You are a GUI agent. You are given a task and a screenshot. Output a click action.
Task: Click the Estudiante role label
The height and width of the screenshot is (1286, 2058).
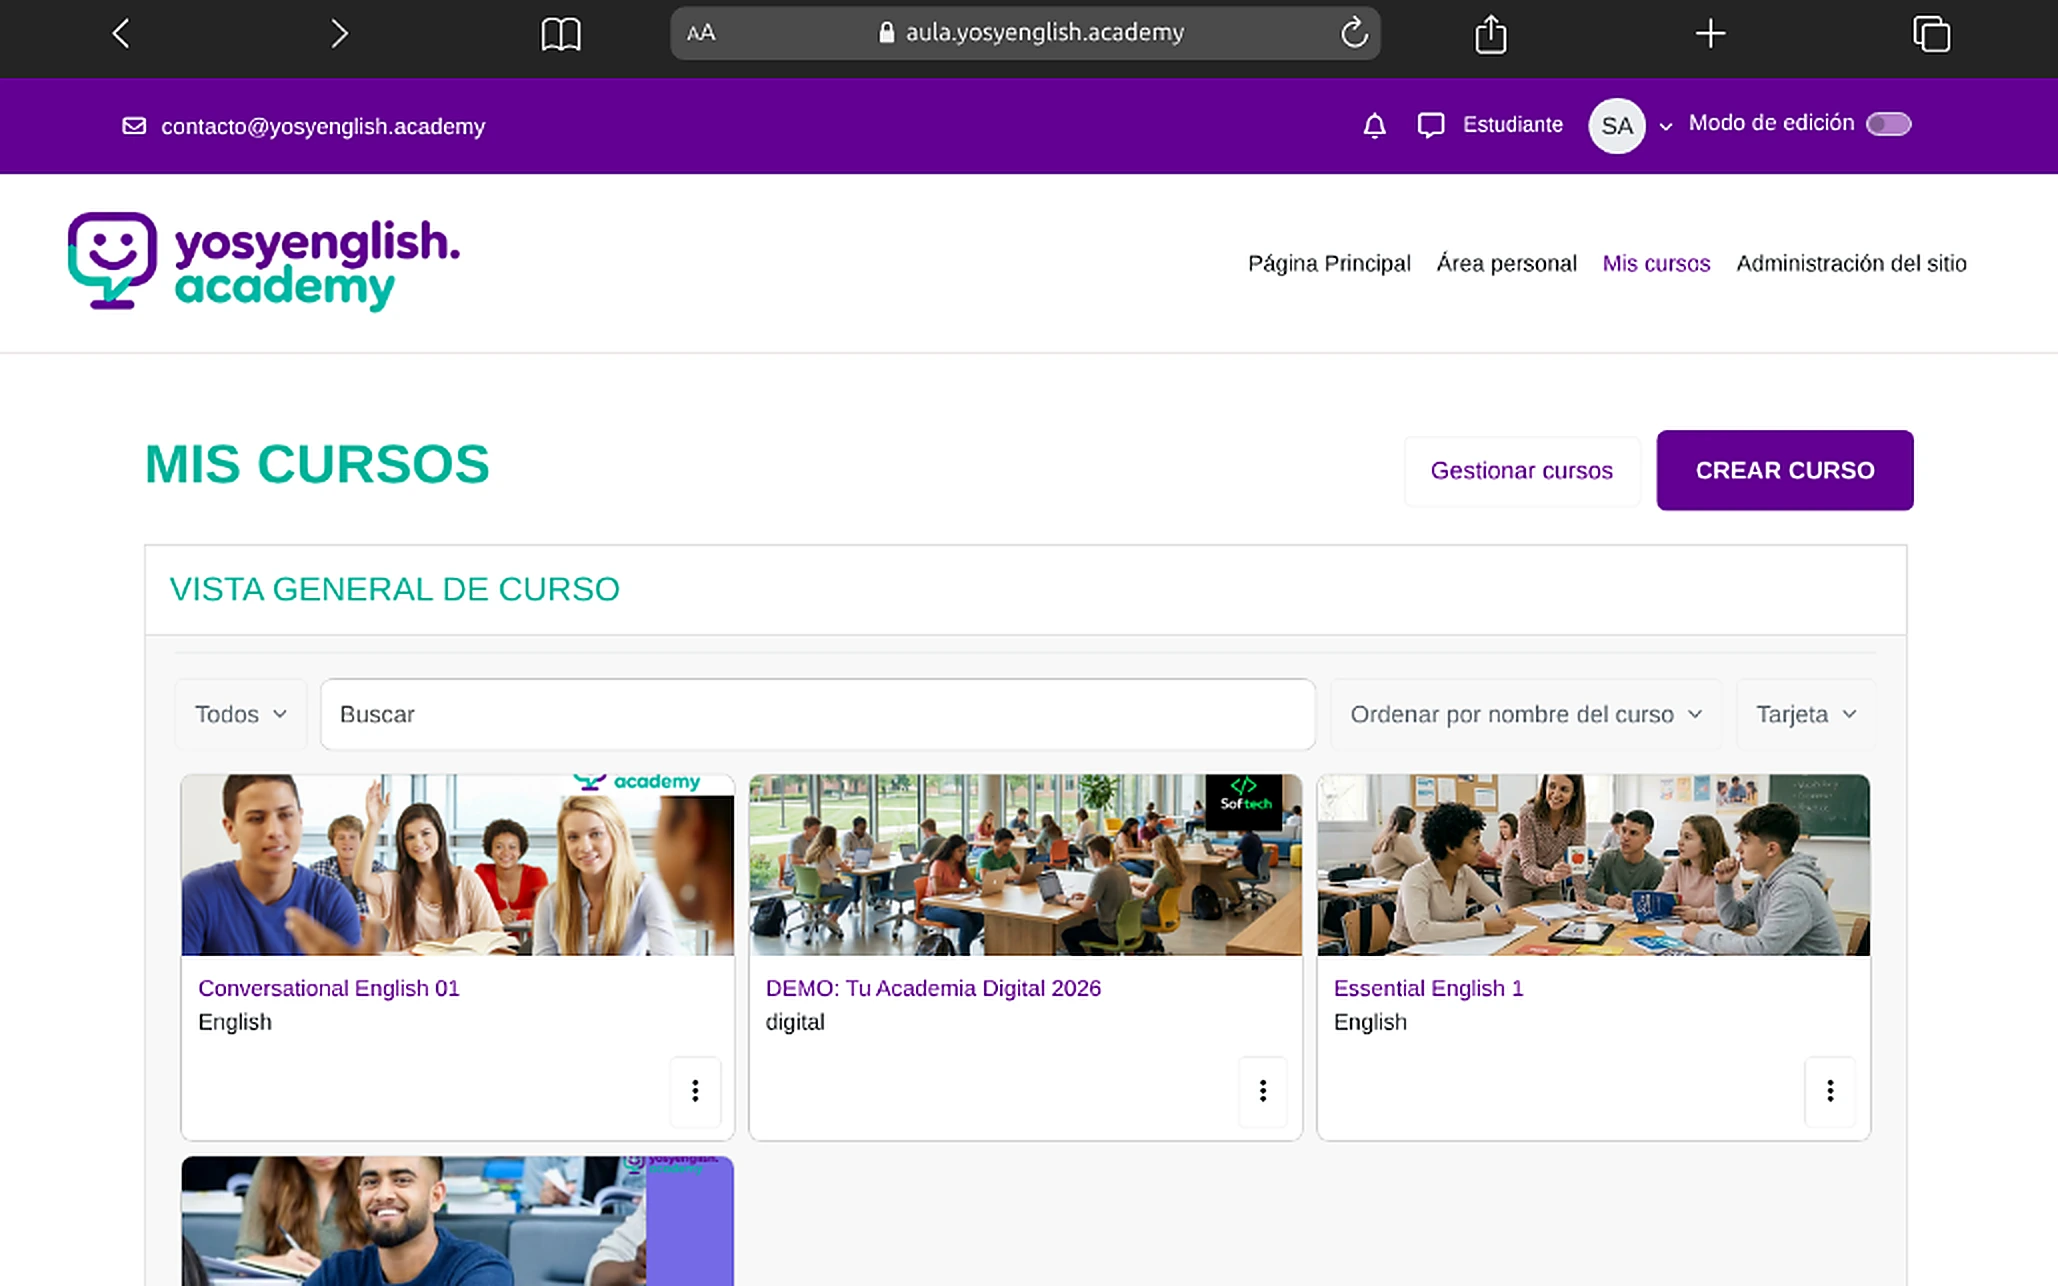pyautogui.click(x=1512, y=125)
